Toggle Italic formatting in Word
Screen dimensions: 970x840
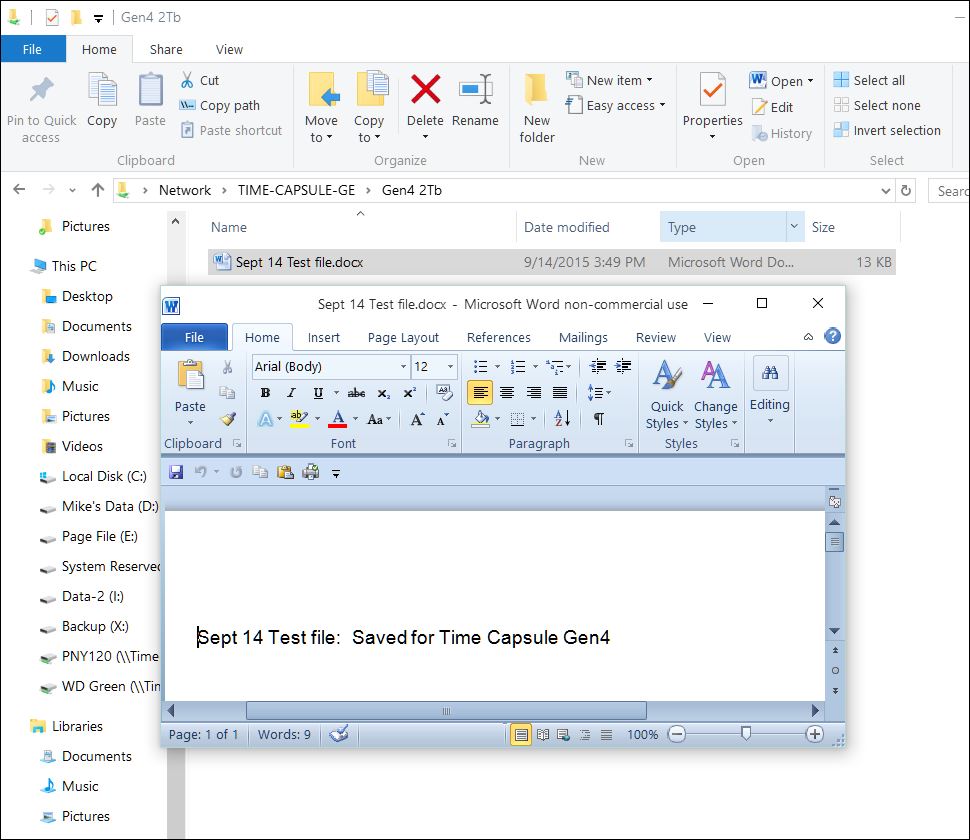(x=291, y=393)
